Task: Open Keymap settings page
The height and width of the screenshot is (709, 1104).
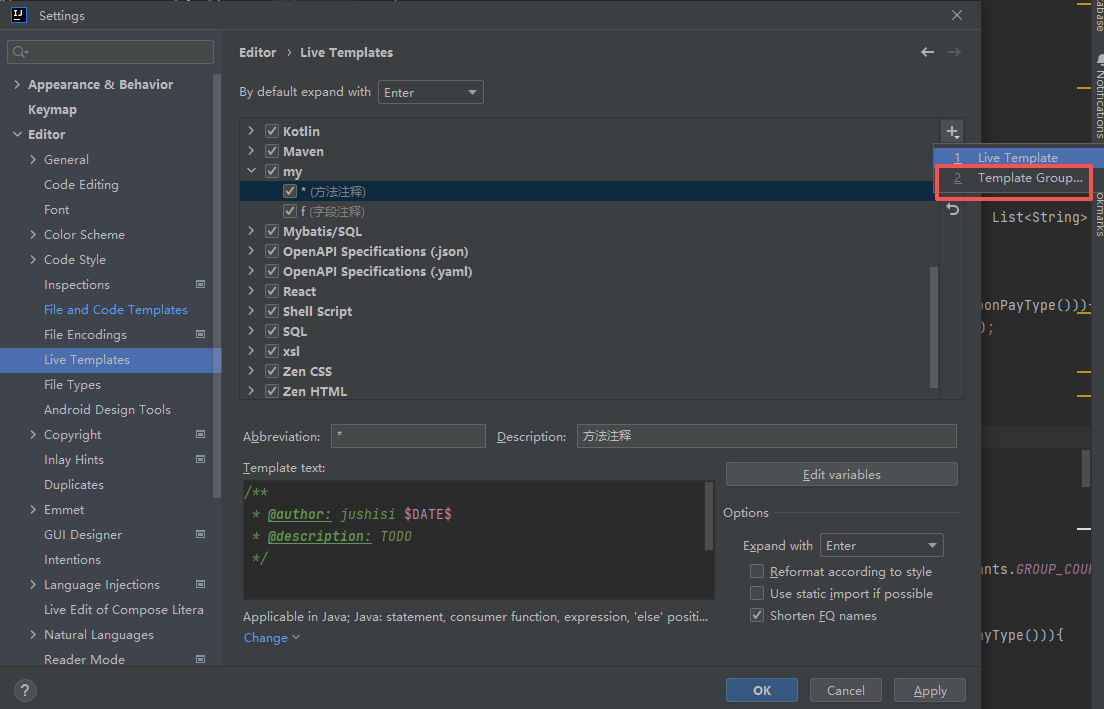Action: tap(52, 109)
